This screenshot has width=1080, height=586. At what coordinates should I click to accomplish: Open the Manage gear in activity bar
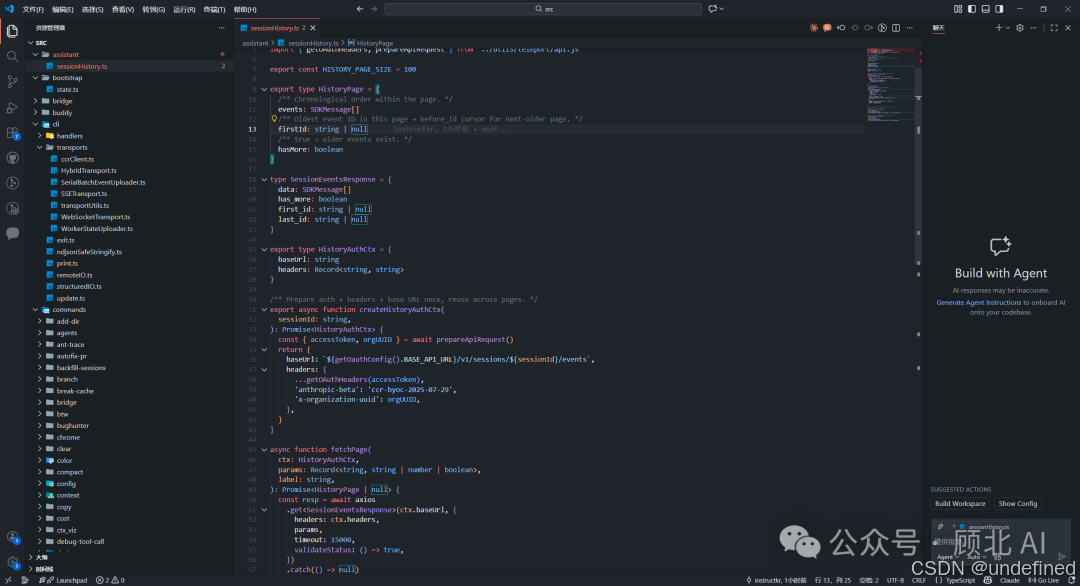[x=12, y=563]
